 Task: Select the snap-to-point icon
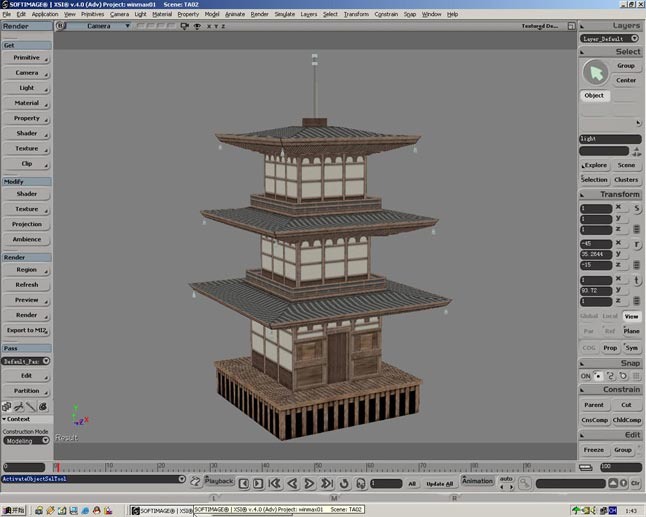(x=598, y=376)
